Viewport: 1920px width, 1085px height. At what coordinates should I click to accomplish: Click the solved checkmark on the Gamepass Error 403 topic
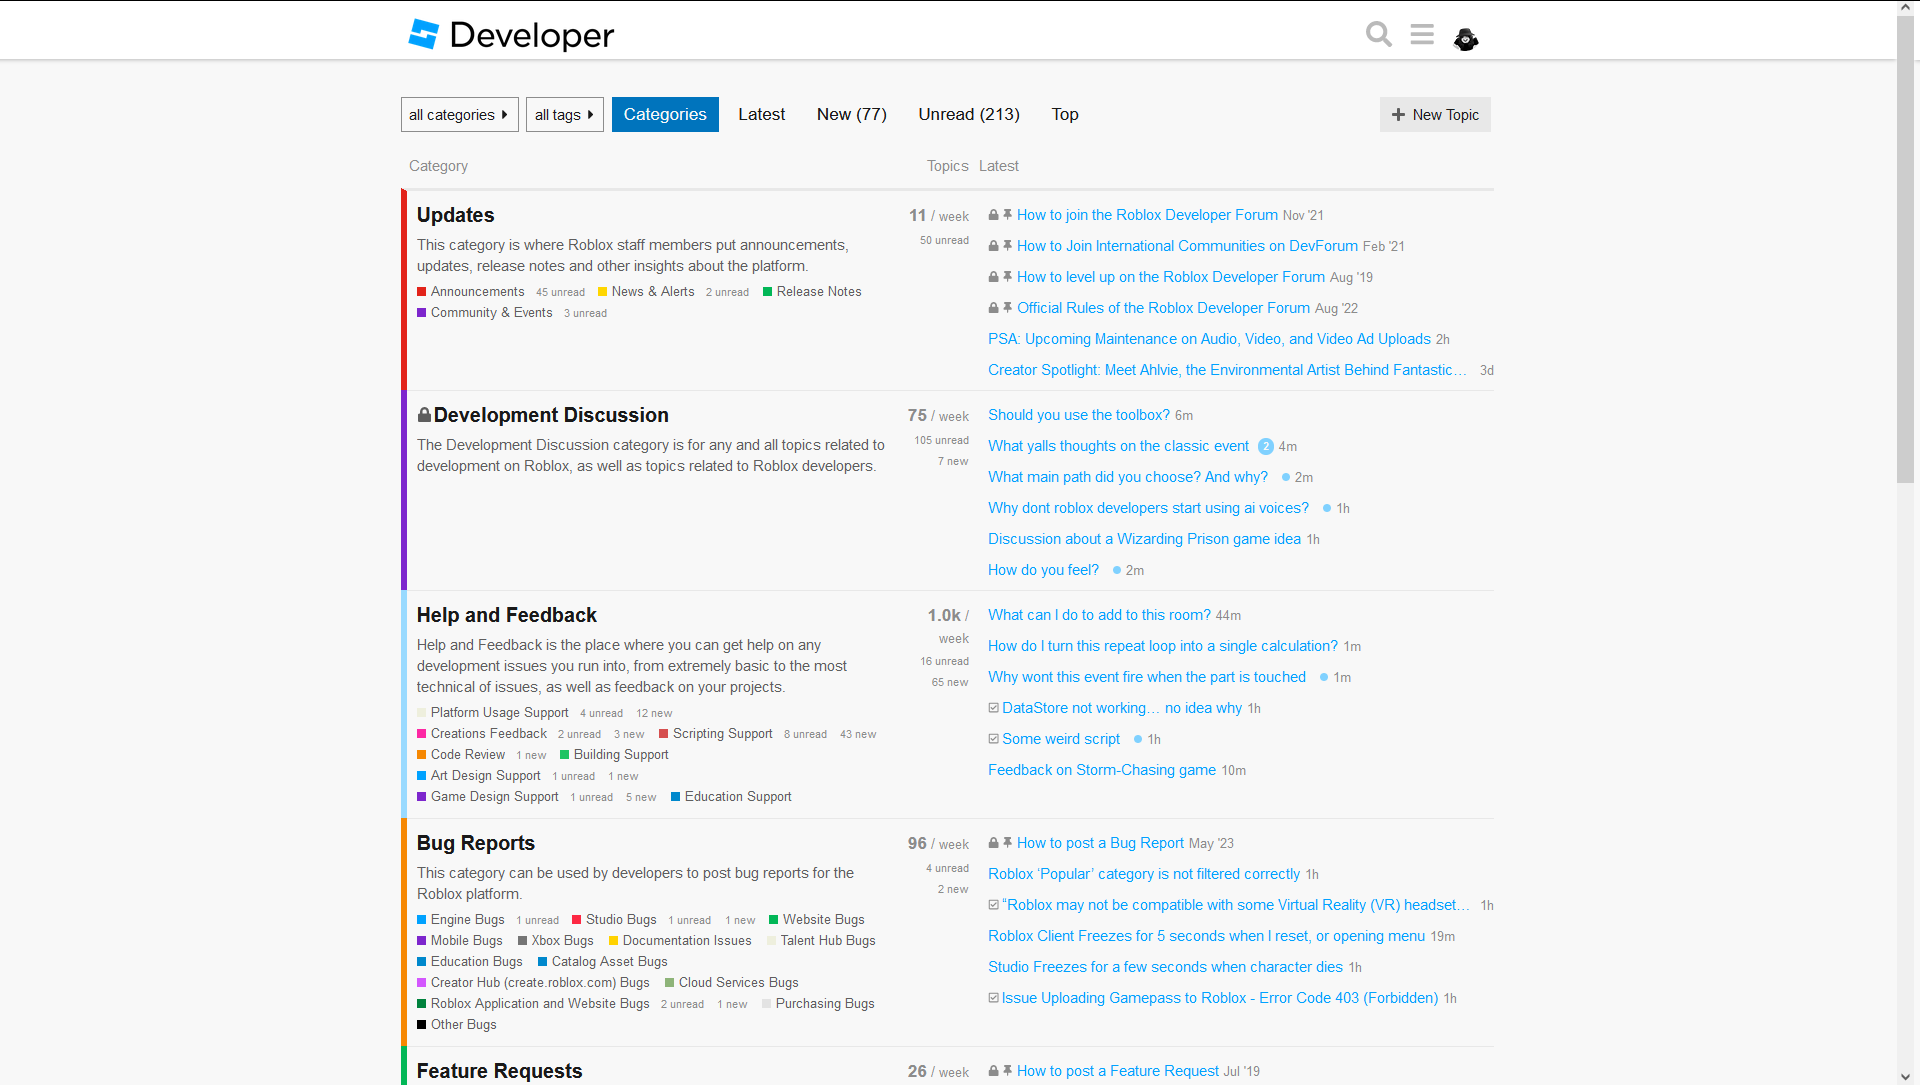(x=993, y=997)
